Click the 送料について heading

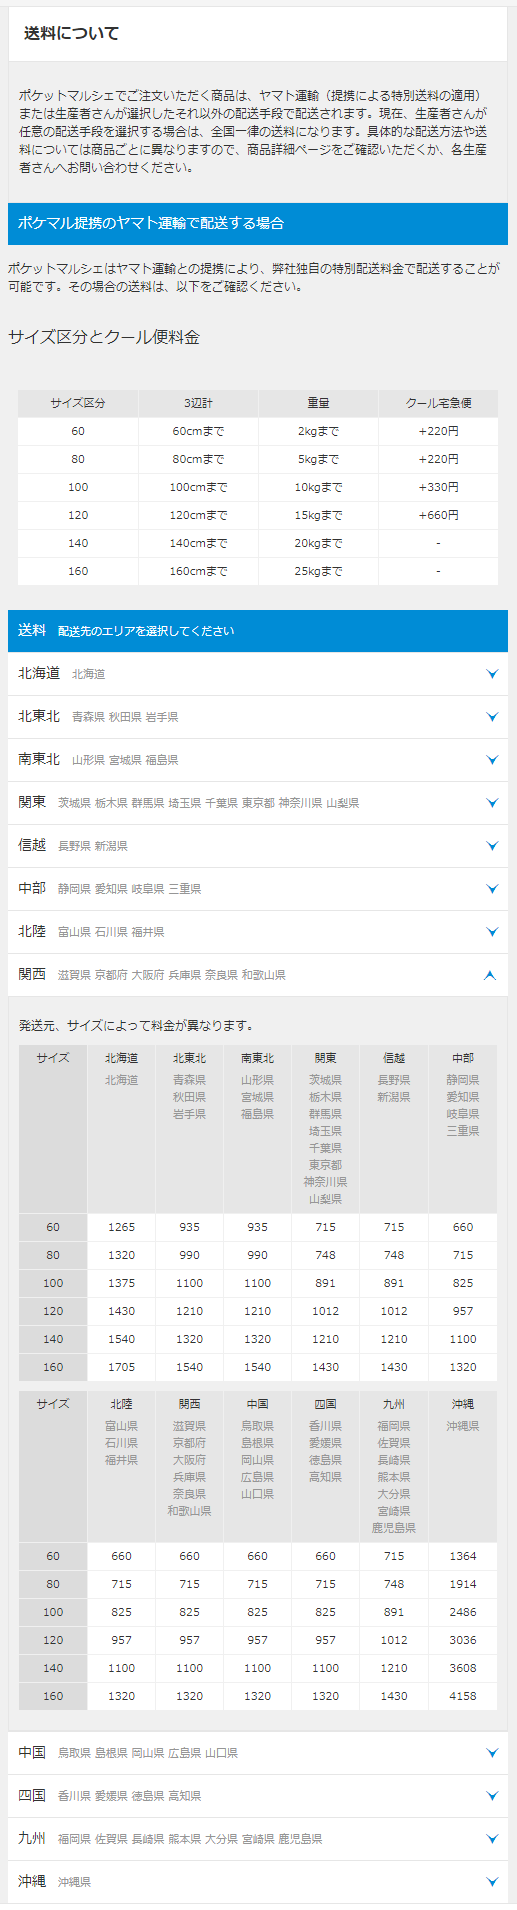pos(71,33)
